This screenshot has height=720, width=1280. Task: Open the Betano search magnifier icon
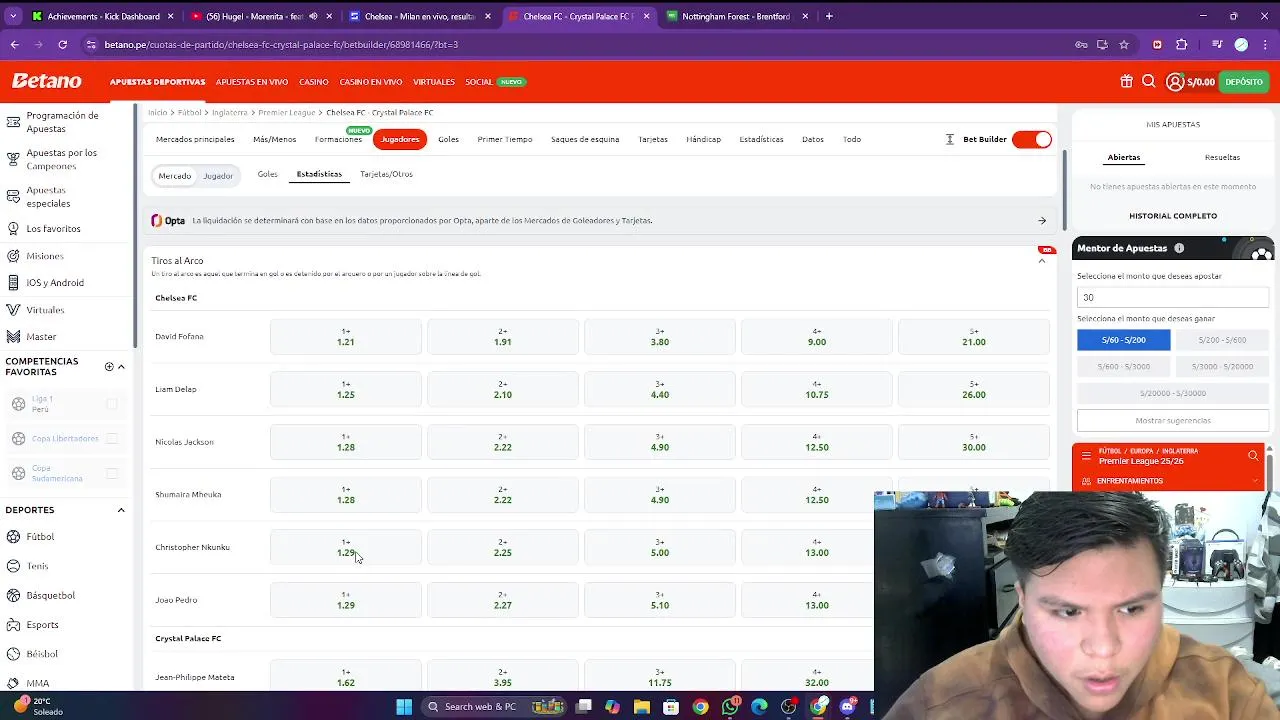coord(1149,82)
